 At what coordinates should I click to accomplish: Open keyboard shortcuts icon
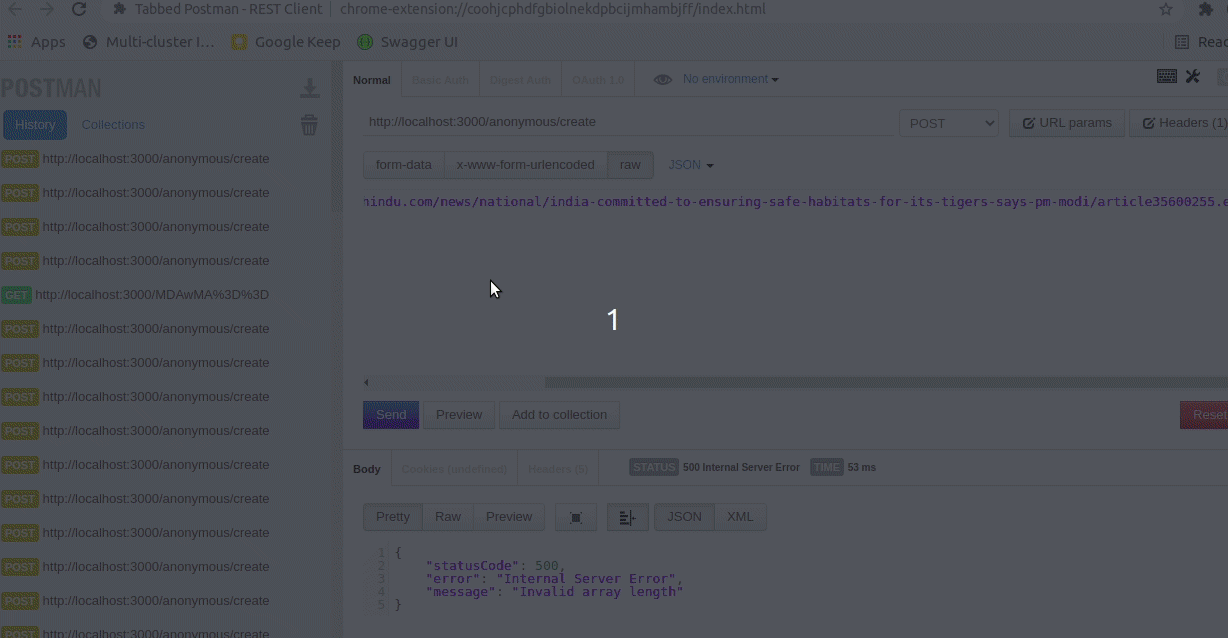(1167, 76)
